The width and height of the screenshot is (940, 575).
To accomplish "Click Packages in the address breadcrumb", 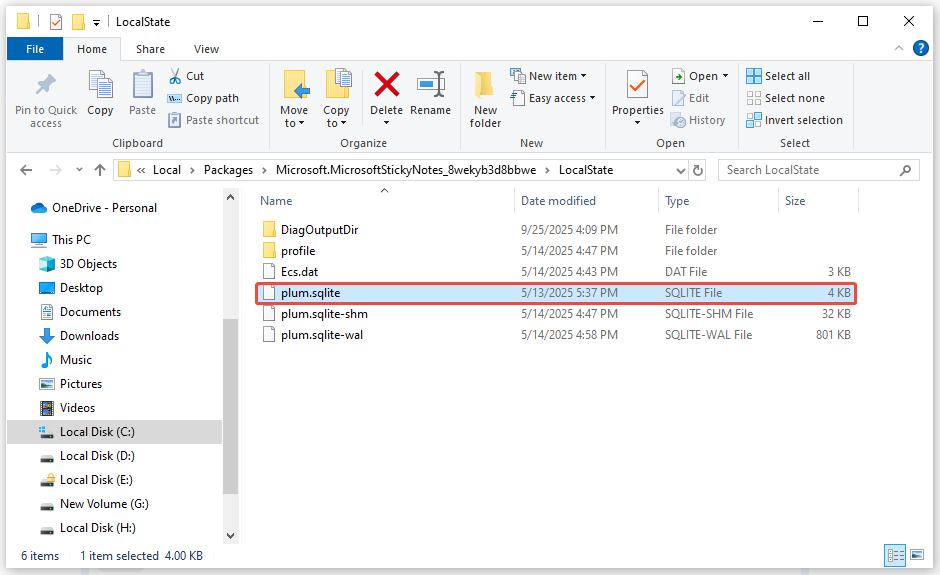I will pos(228,170).
